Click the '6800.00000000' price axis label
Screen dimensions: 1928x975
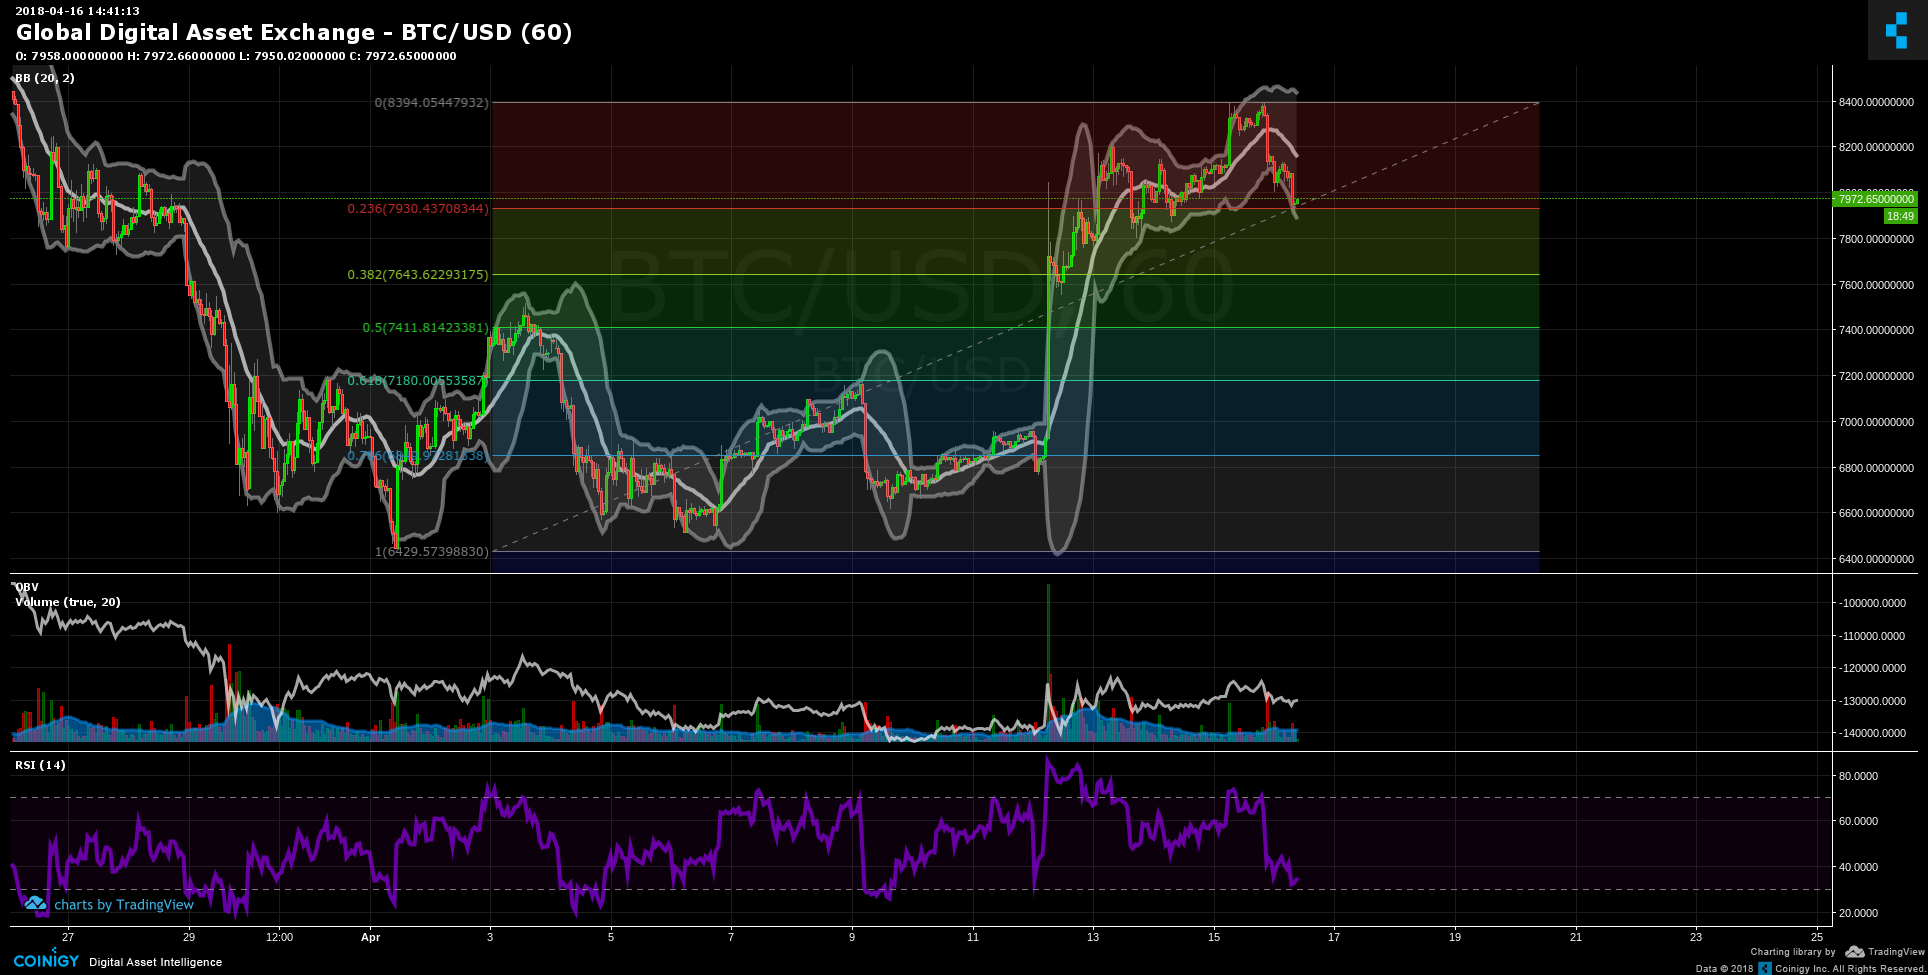[x=1876, y=469]
